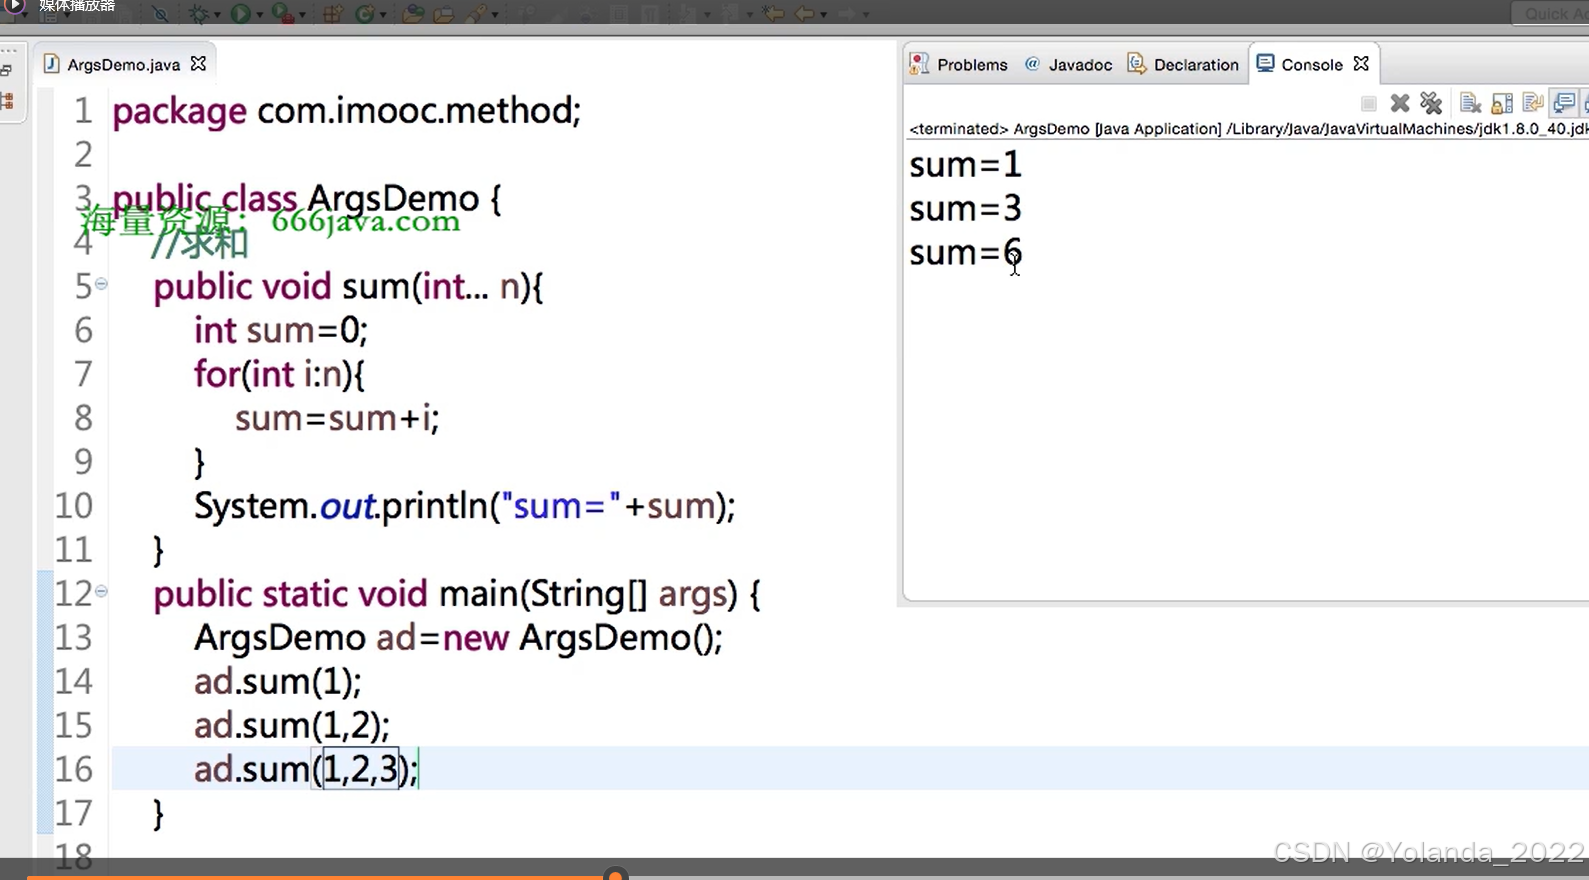Remove All Terminated Launches double-X icon

[x=1431, y=103]
